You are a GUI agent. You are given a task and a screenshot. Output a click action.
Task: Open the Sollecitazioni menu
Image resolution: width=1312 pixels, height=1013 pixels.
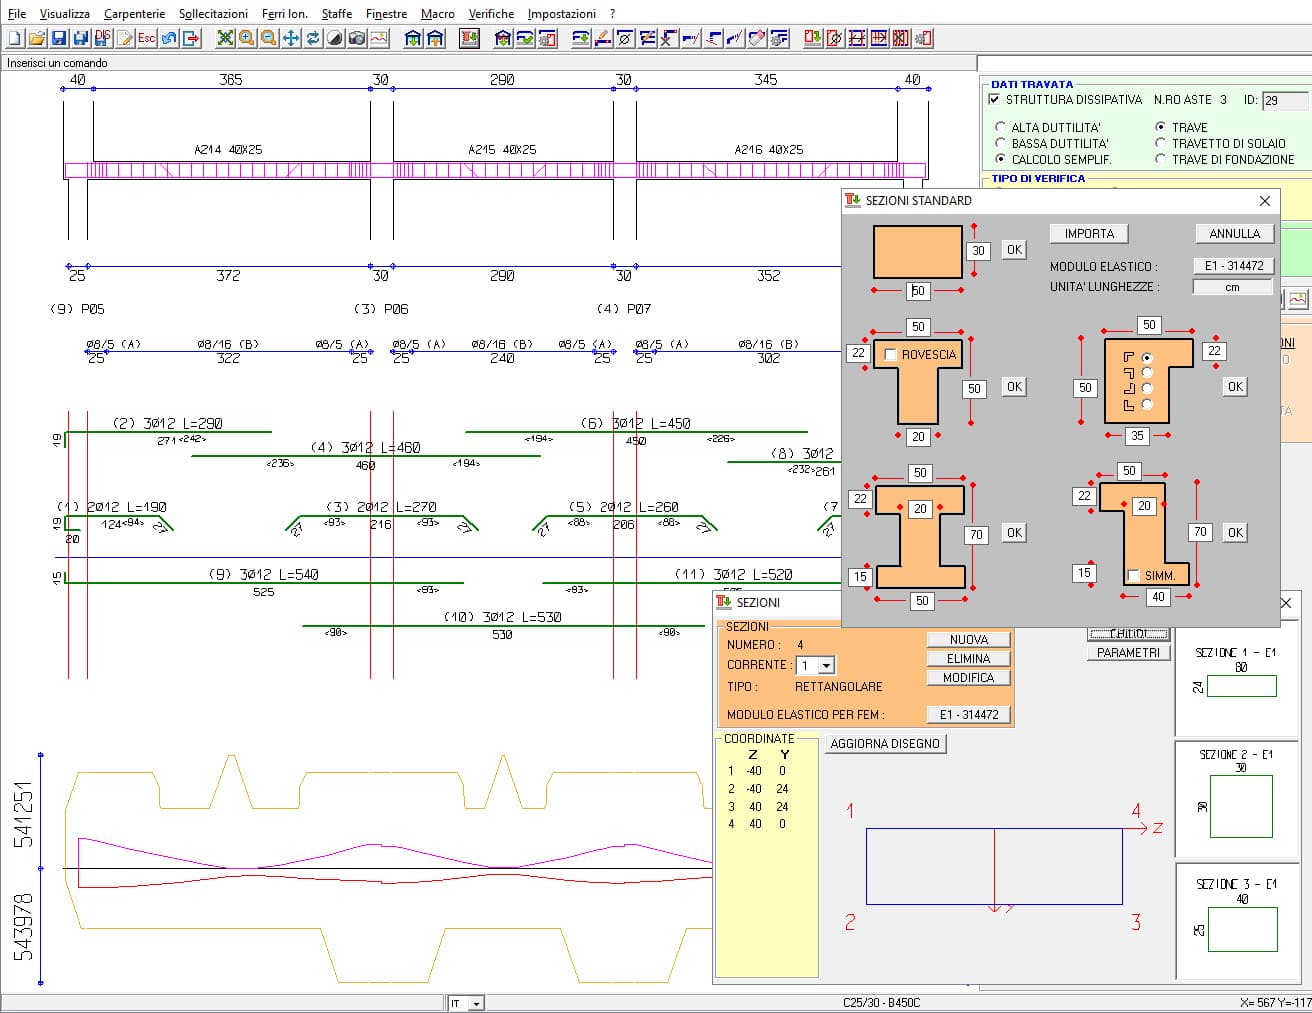click(214, 14)
